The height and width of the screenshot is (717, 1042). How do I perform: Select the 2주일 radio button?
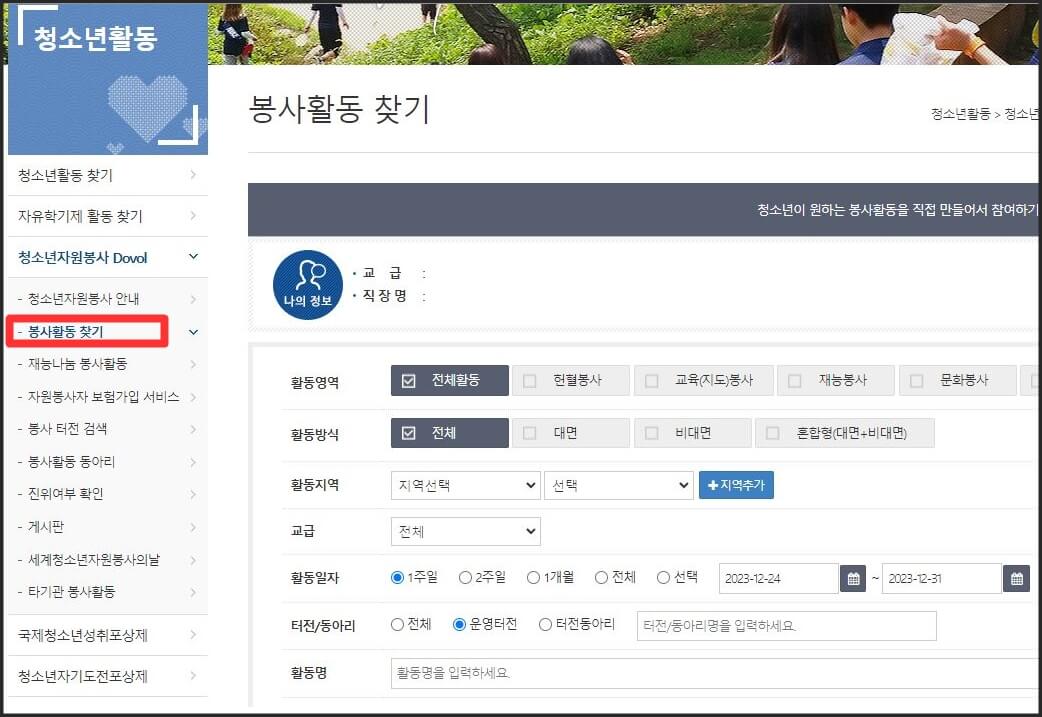point(467,577)
